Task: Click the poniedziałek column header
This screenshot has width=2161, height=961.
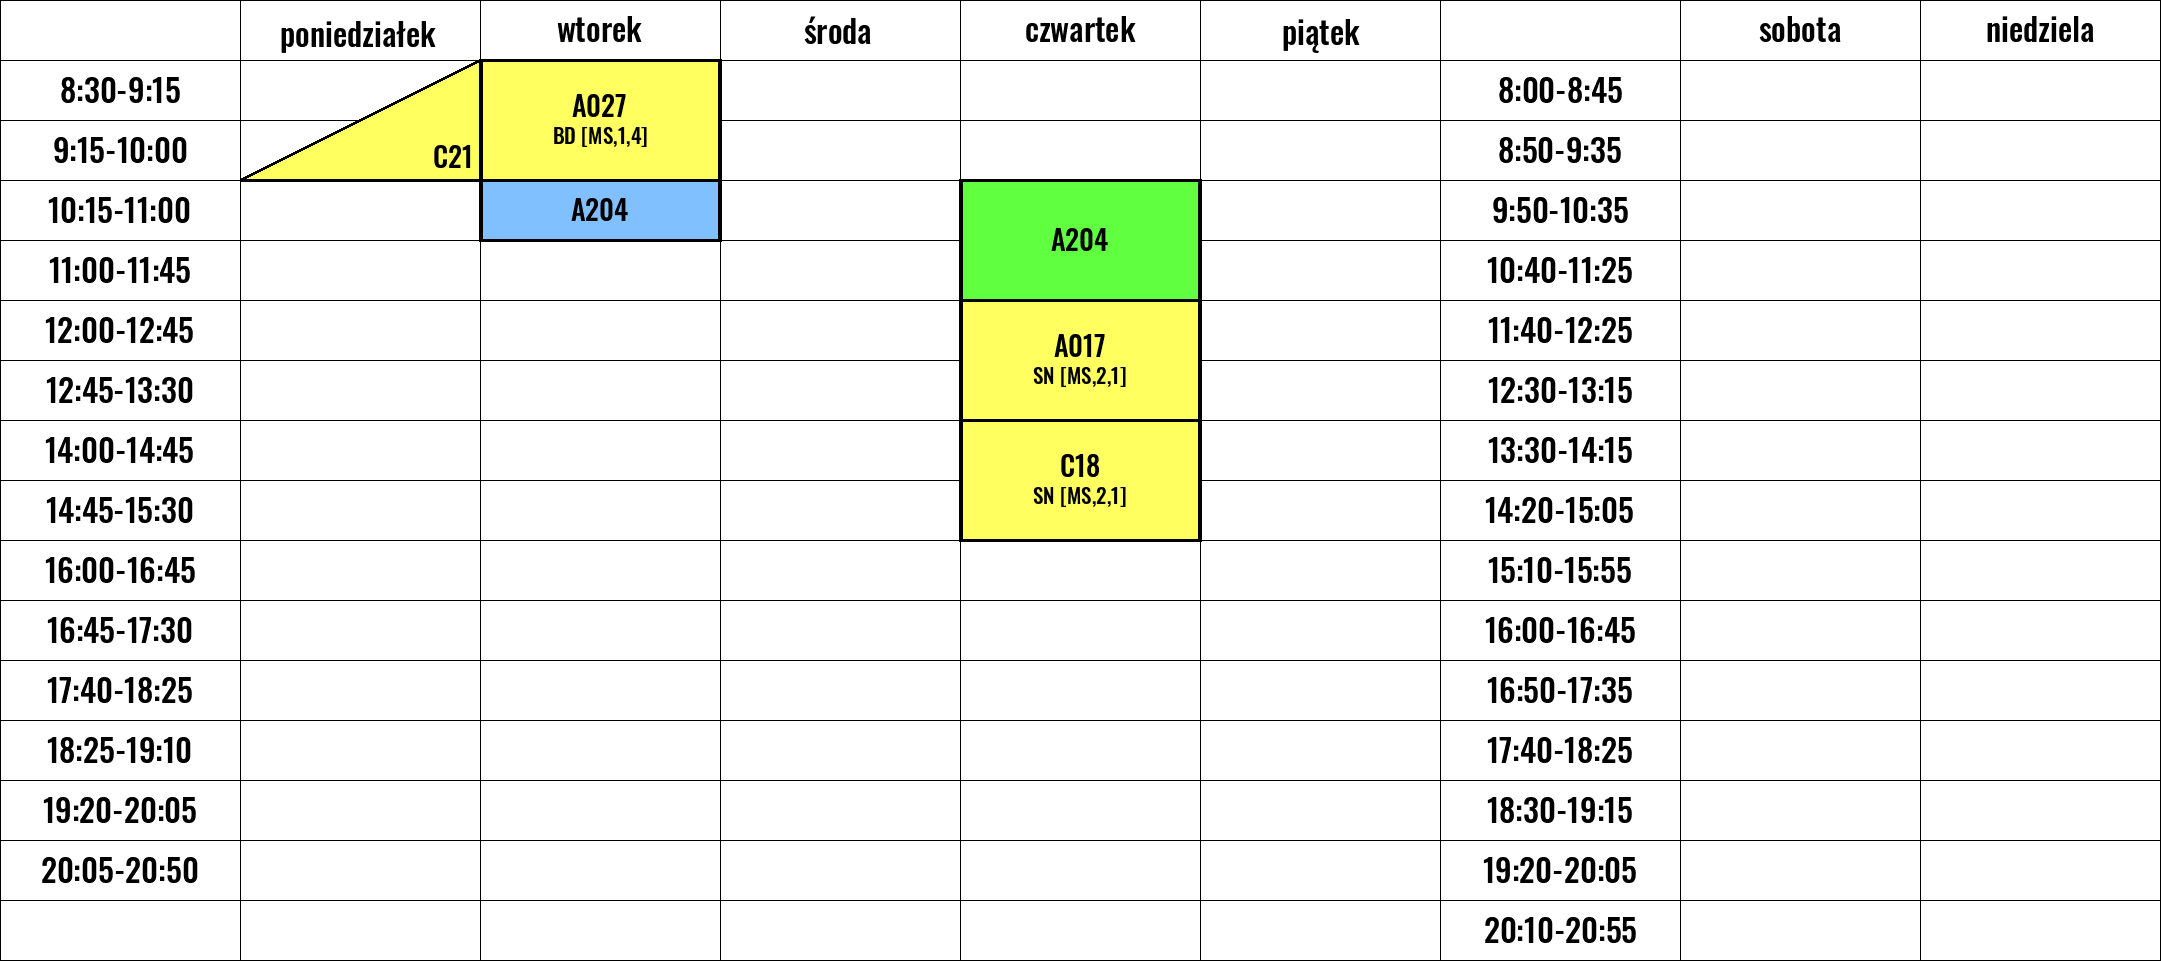Action: click(360, 31)
